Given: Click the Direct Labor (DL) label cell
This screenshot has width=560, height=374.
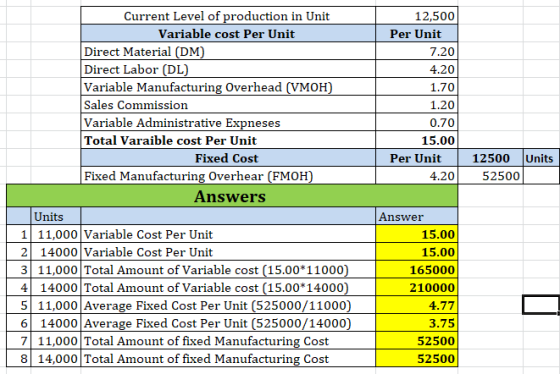Looking at the screenshot, I should pos(228,69).
